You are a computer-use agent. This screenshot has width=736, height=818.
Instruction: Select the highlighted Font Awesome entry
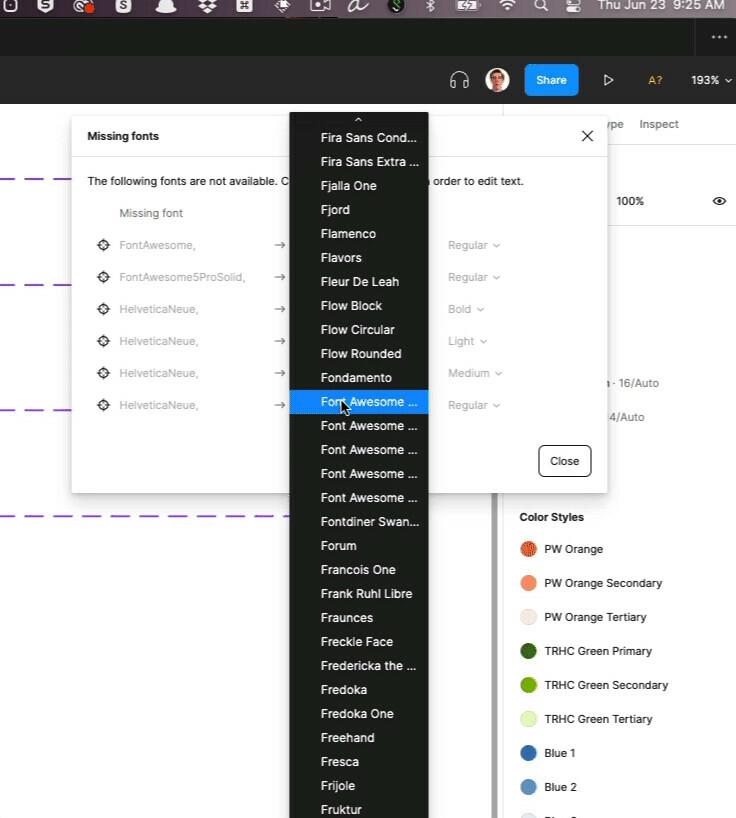coord(359,402)
